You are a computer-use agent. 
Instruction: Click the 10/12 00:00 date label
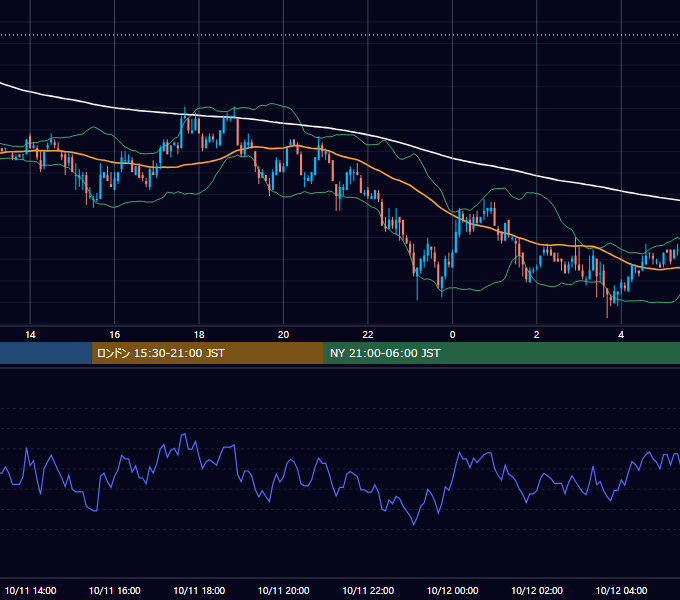[452, 590]
